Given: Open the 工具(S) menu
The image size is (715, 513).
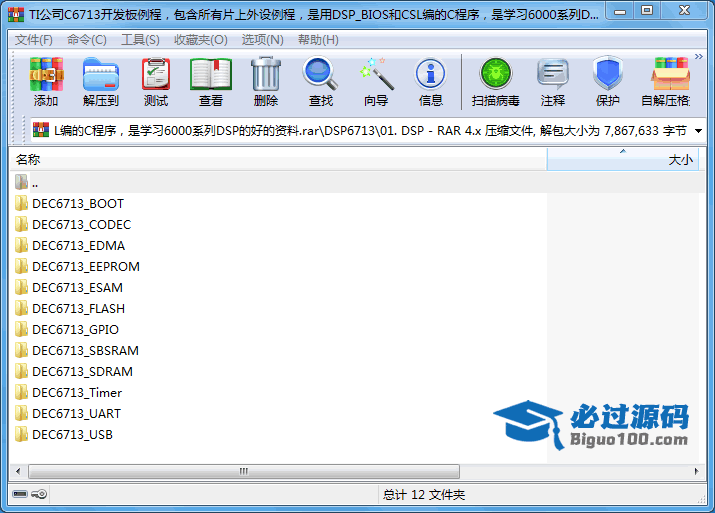Looking at the screenshot, I should click(x=140, y=40).
